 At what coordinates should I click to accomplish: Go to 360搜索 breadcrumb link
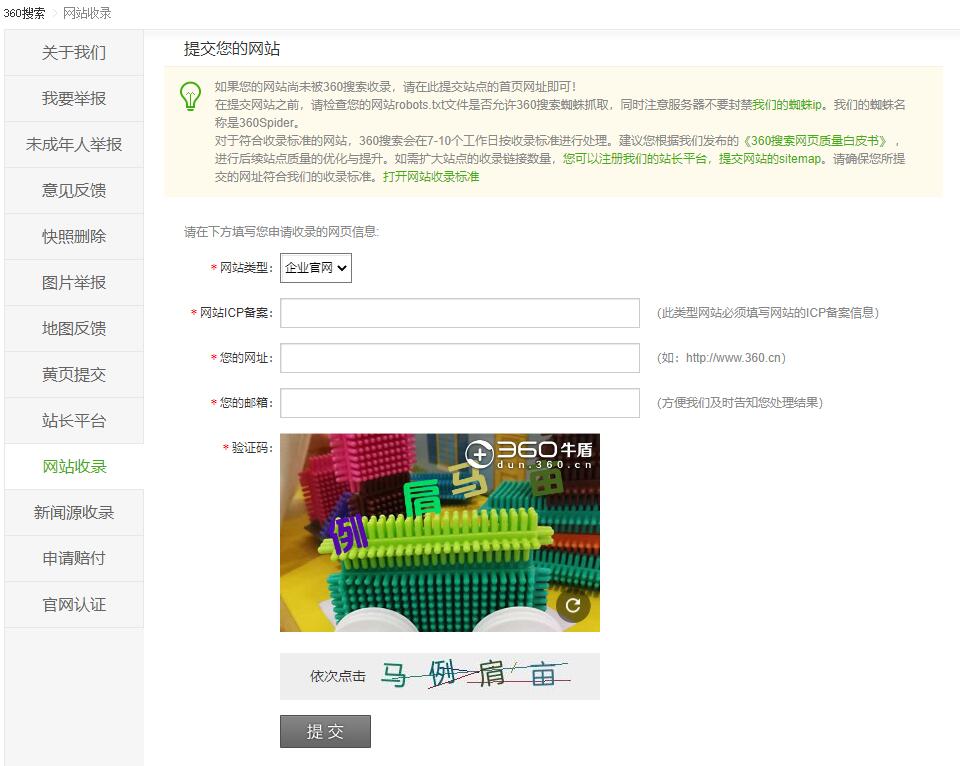[24, 13]
